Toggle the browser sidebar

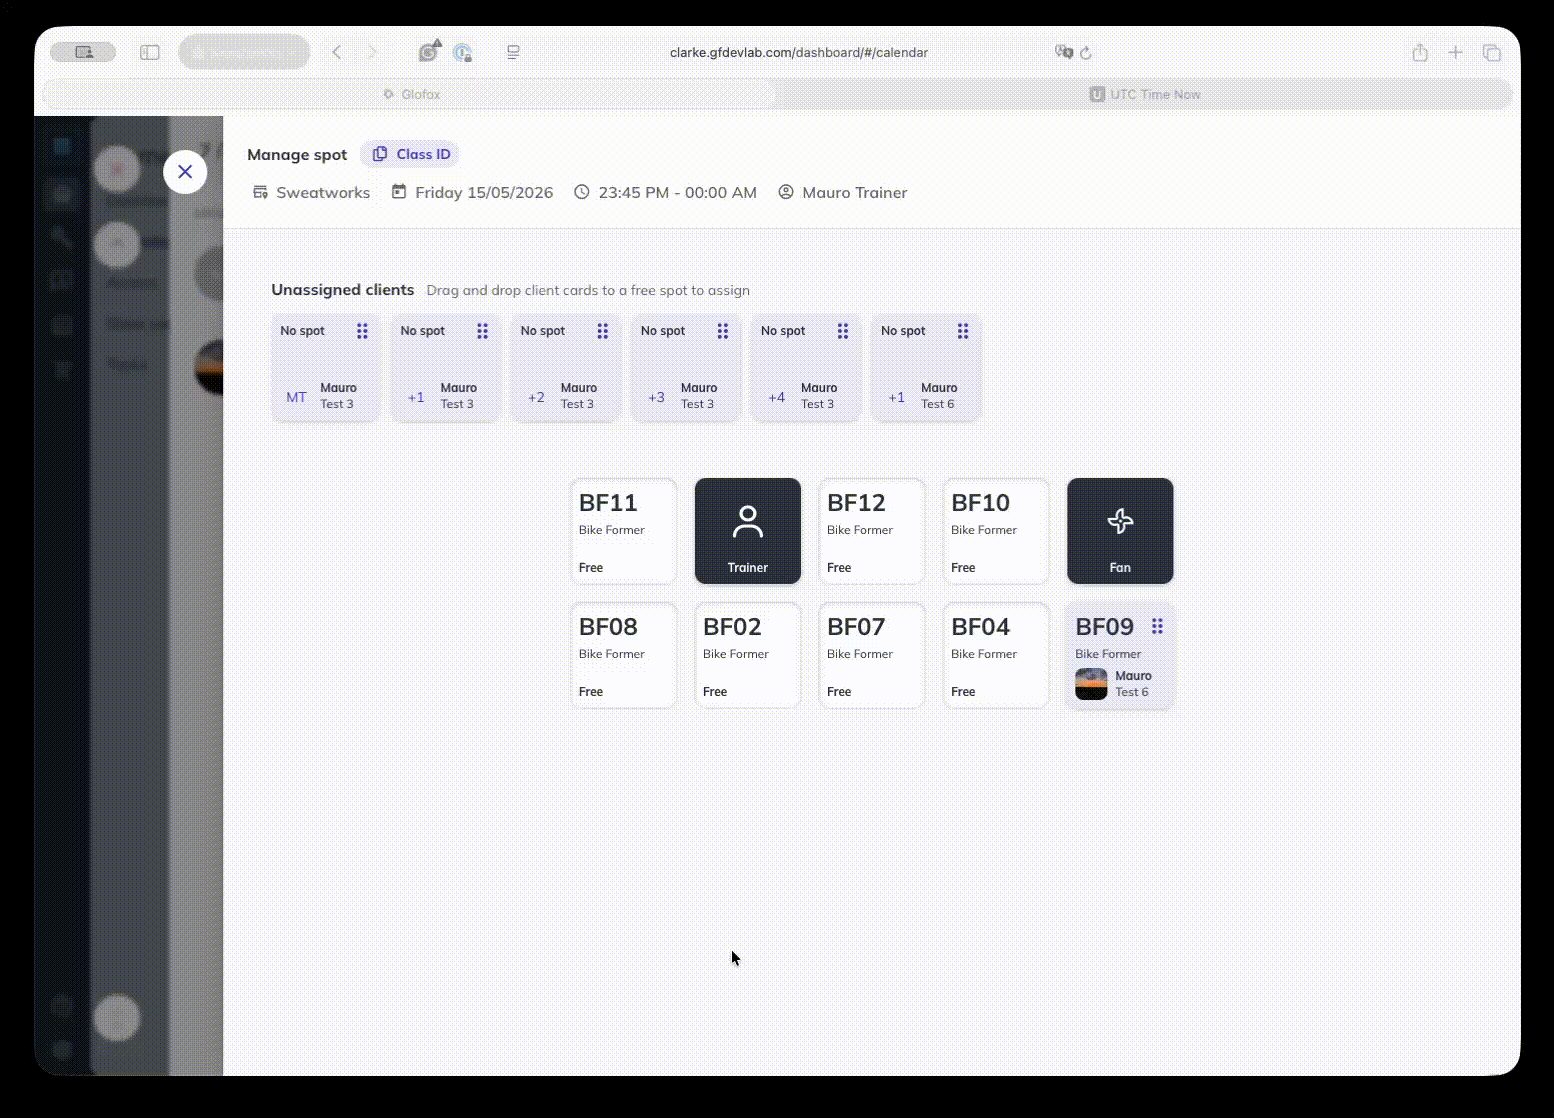coord(150,52)
